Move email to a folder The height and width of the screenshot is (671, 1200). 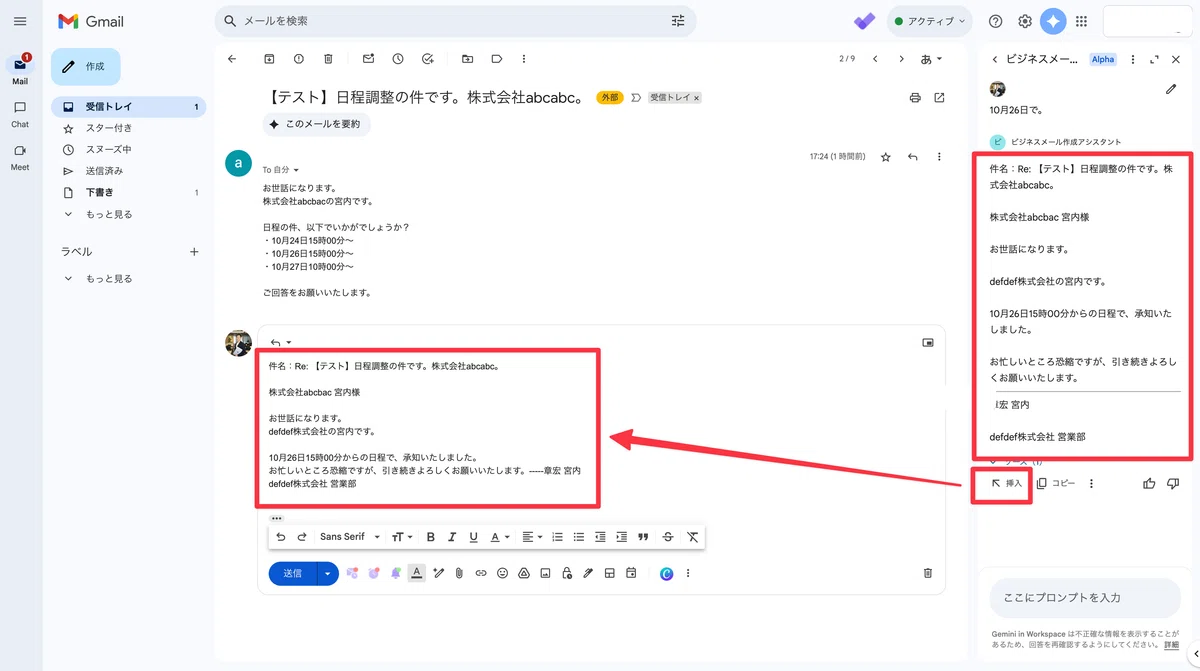(x=467, y=59)
